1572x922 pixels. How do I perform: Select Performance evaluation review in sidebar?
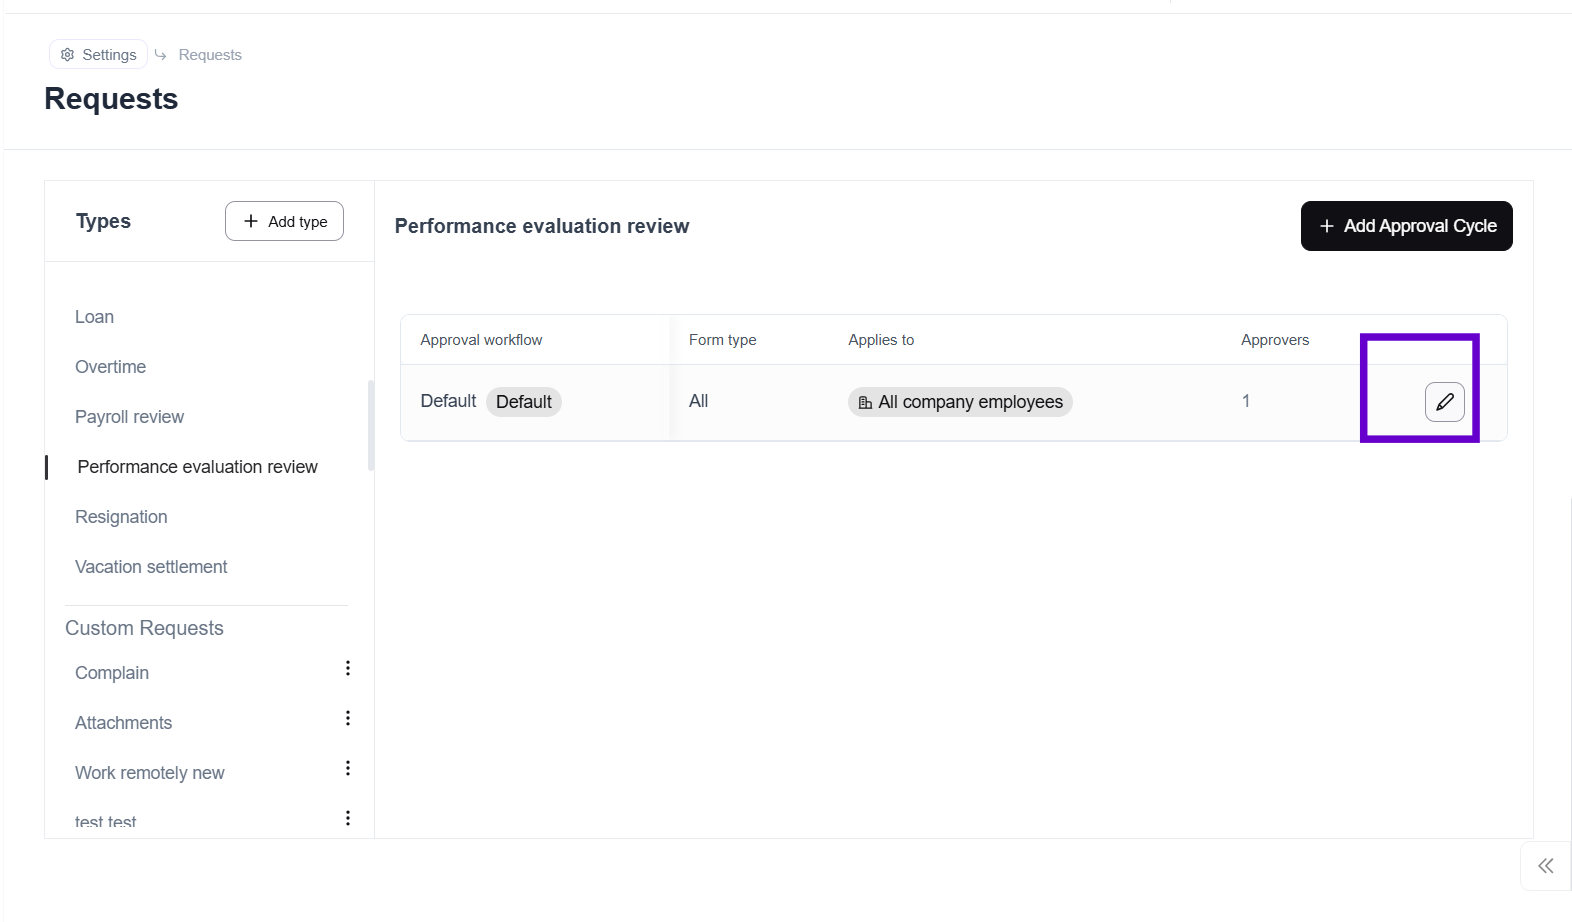197,467
